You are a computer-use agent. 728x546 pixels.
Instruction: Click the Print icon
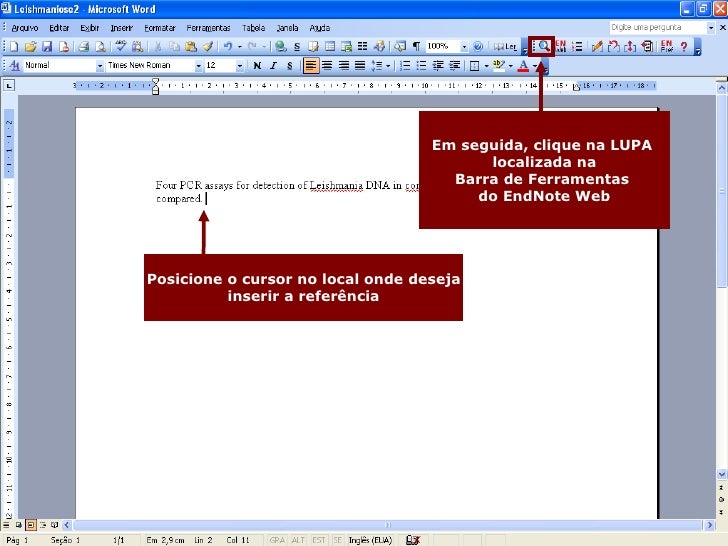(x=84, y=46)
